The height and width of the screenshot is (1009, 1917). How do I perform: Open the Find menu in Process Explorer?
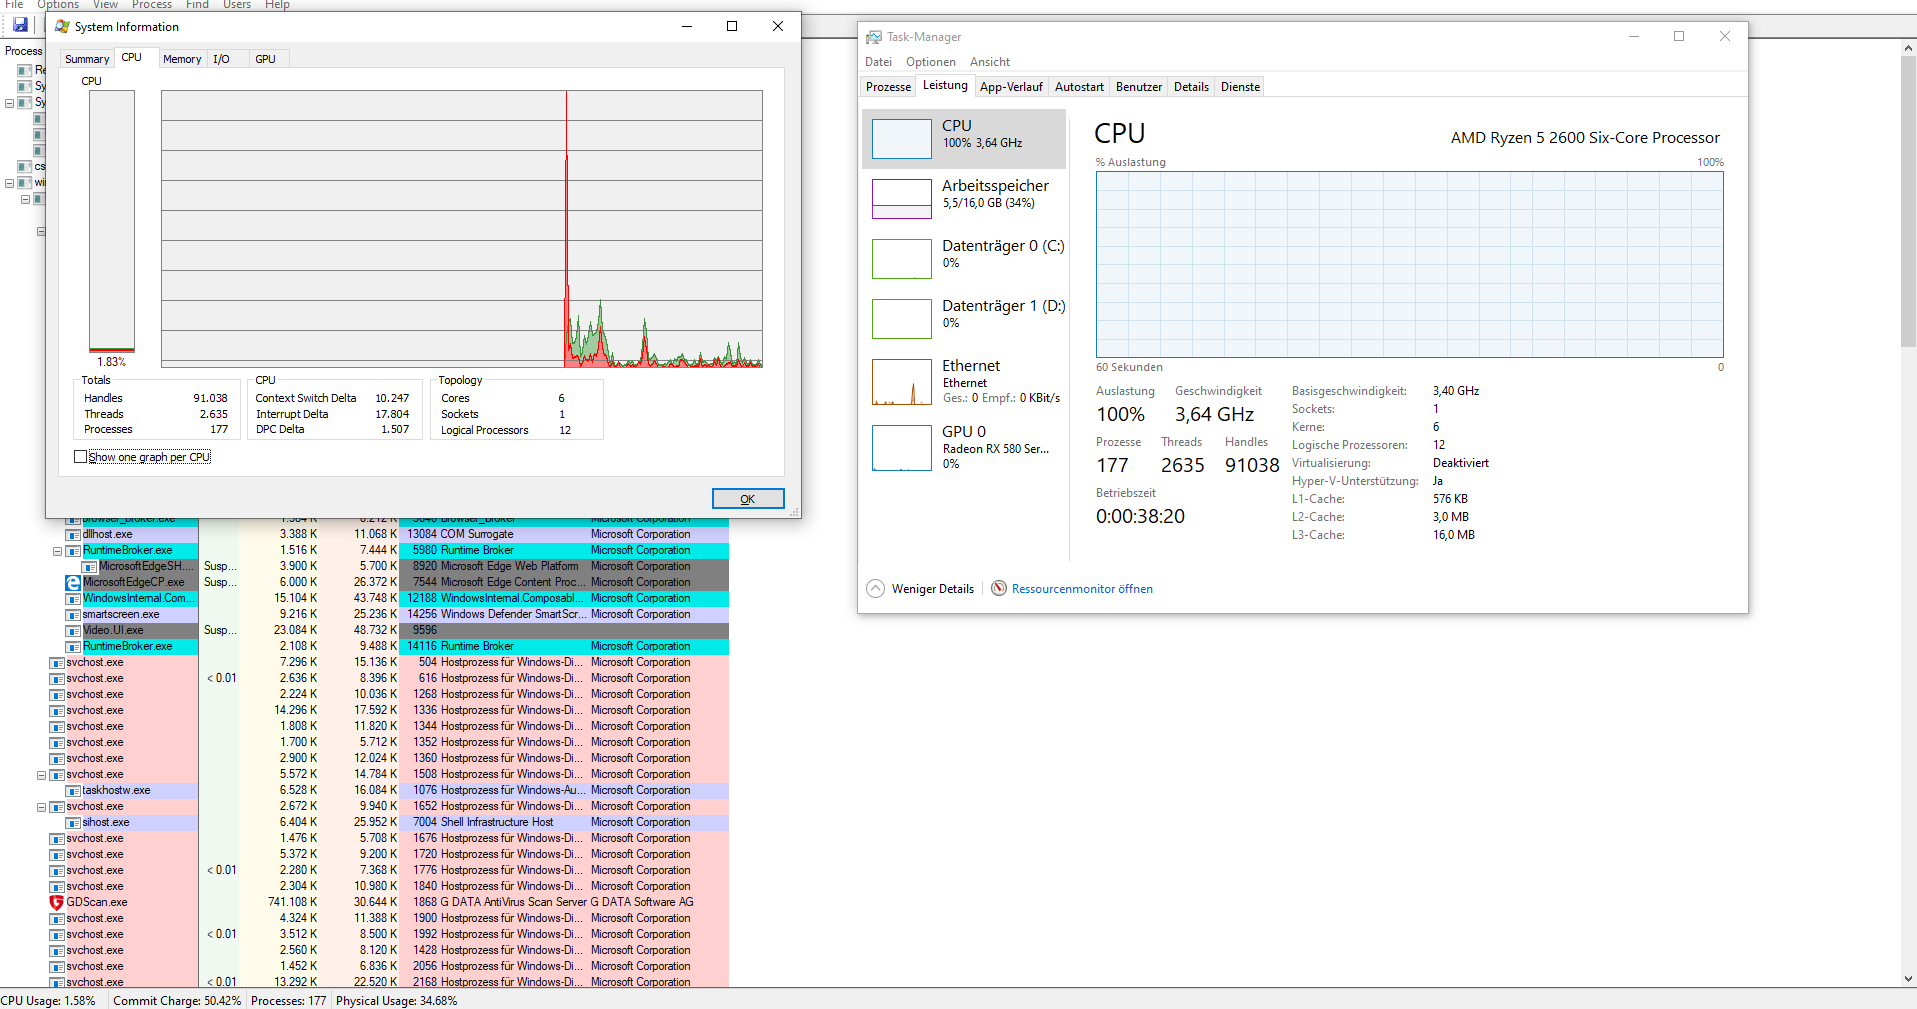197,5
